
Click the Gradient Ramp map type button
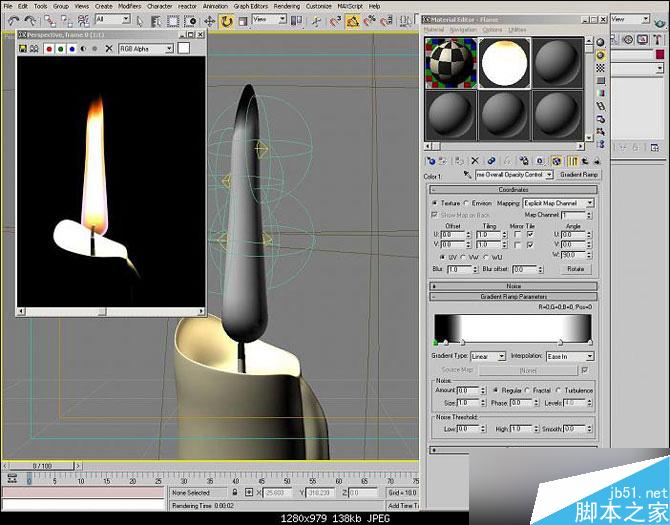coord(578,175)
